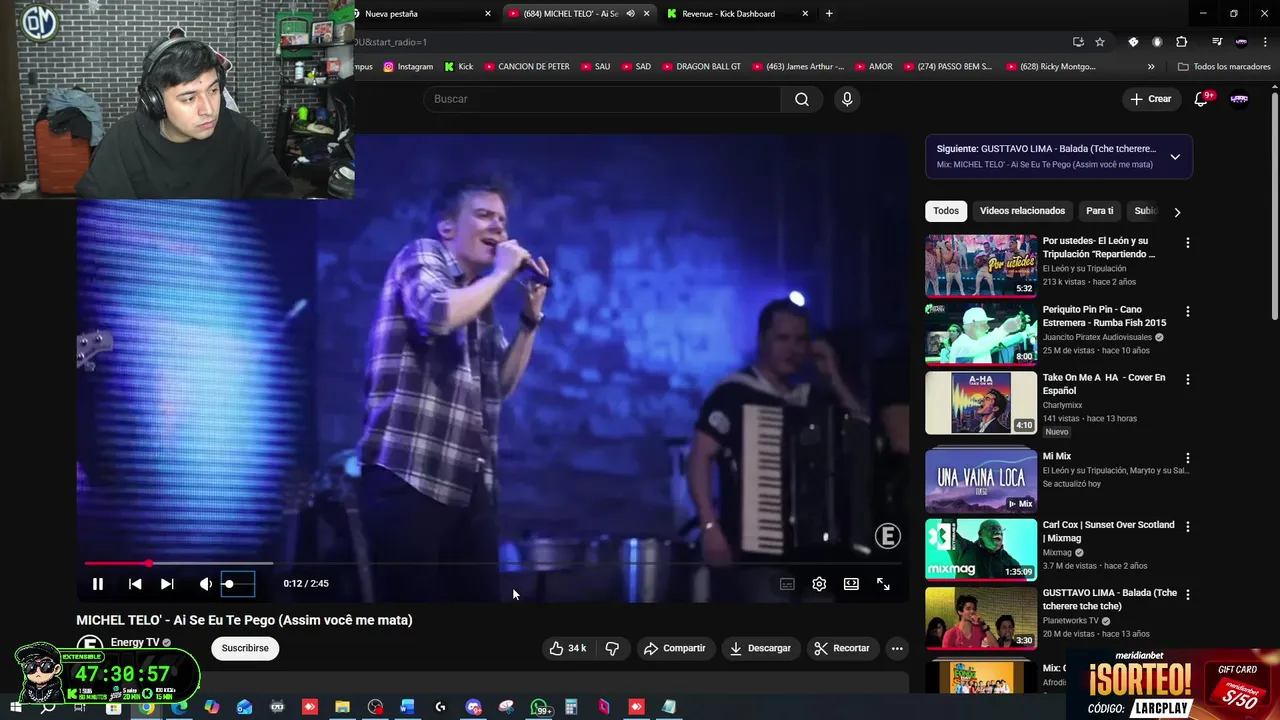Open options menu for Mi Mix

tap(1188, 459)
